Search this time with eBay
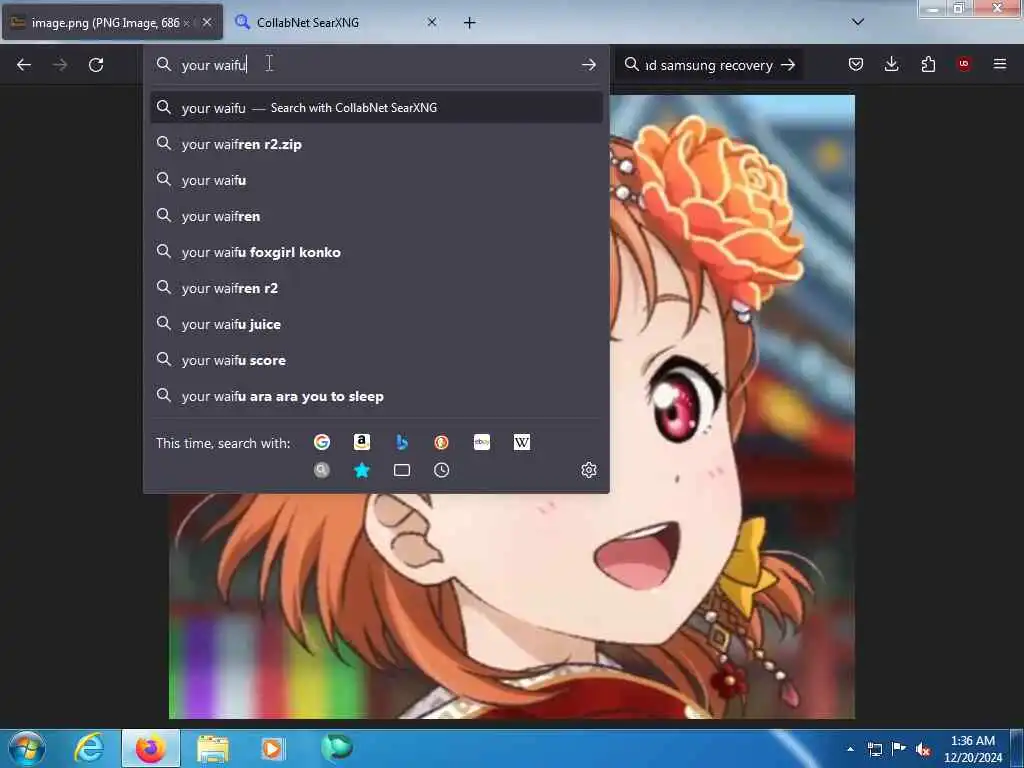 coord(482,442)
